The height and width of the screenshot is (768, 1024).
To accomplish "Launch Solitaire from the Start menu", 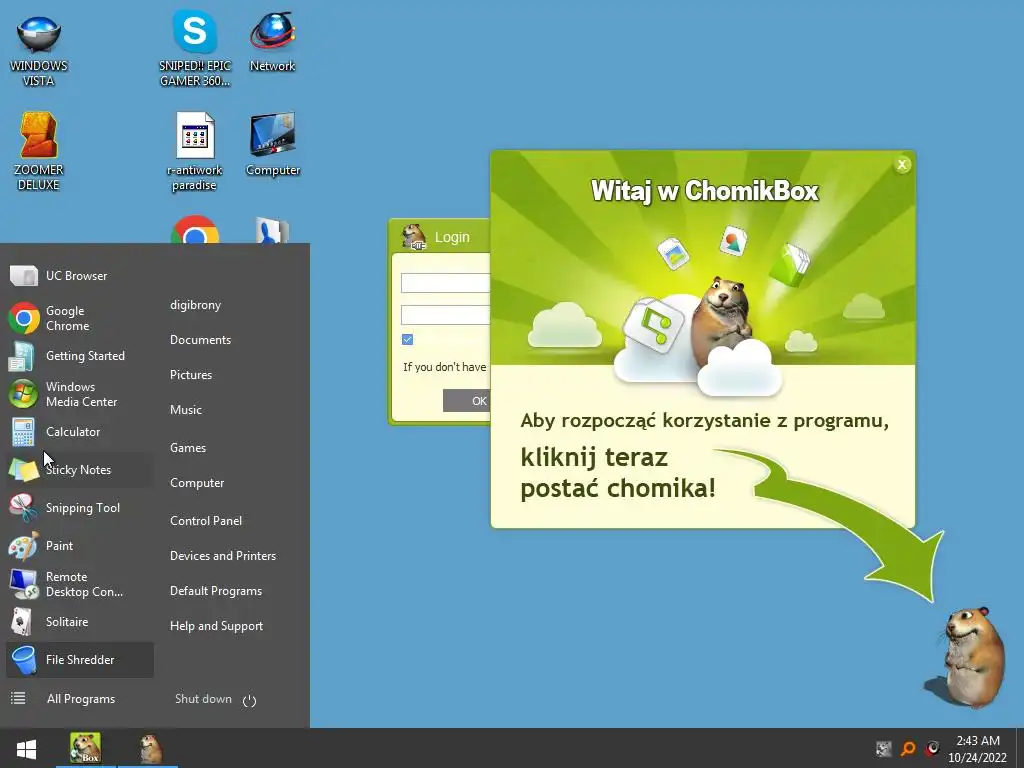I will [x=78, y=622].
